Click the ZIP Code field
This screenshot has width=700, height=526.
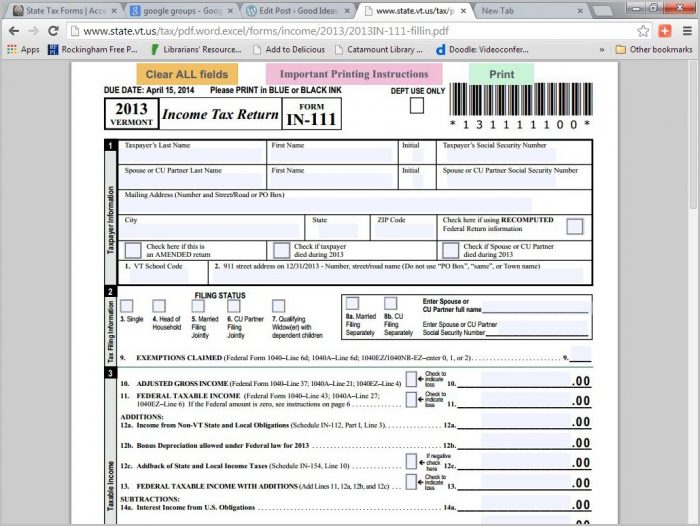point(404,230)
